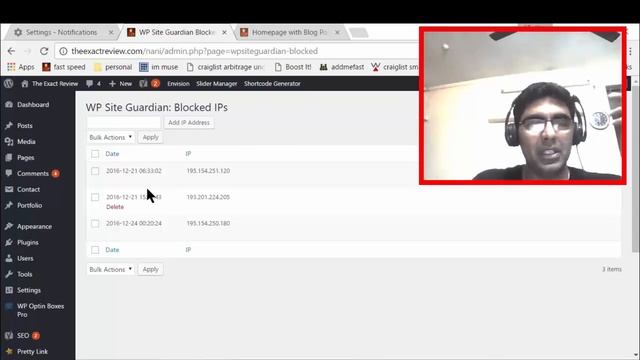Open the im muse bookmark

click(159, 67)
